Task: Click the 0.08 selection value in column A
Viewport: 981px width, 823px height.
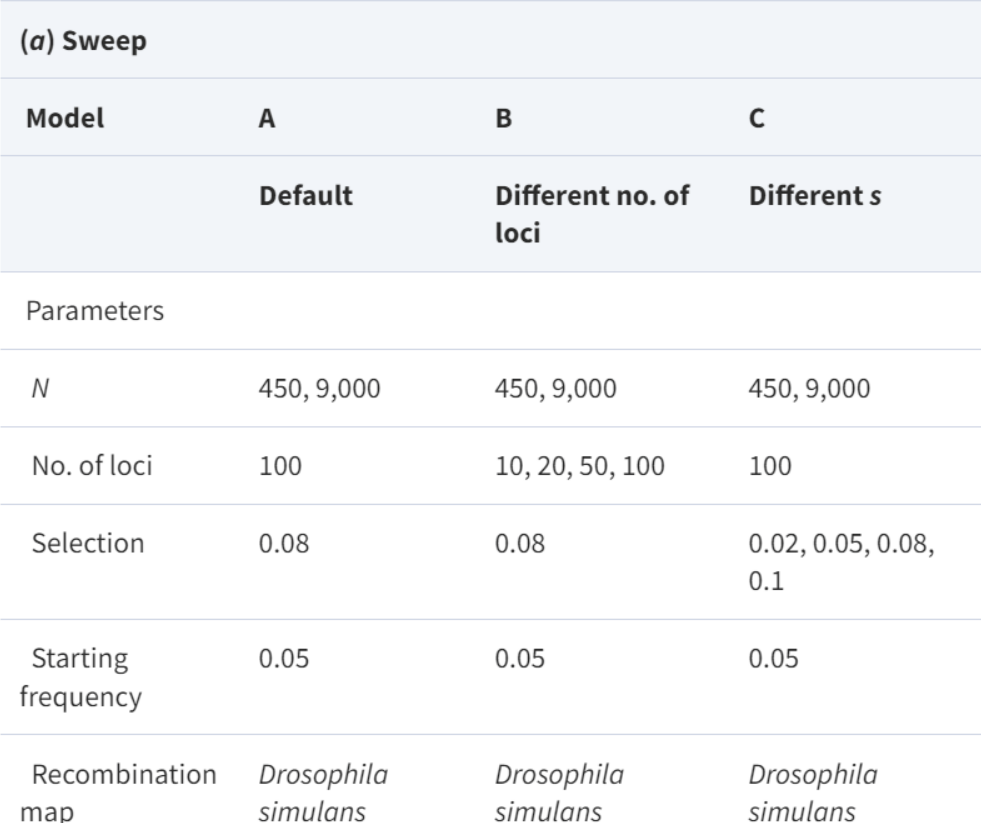Action: click(x=281, y=543)
